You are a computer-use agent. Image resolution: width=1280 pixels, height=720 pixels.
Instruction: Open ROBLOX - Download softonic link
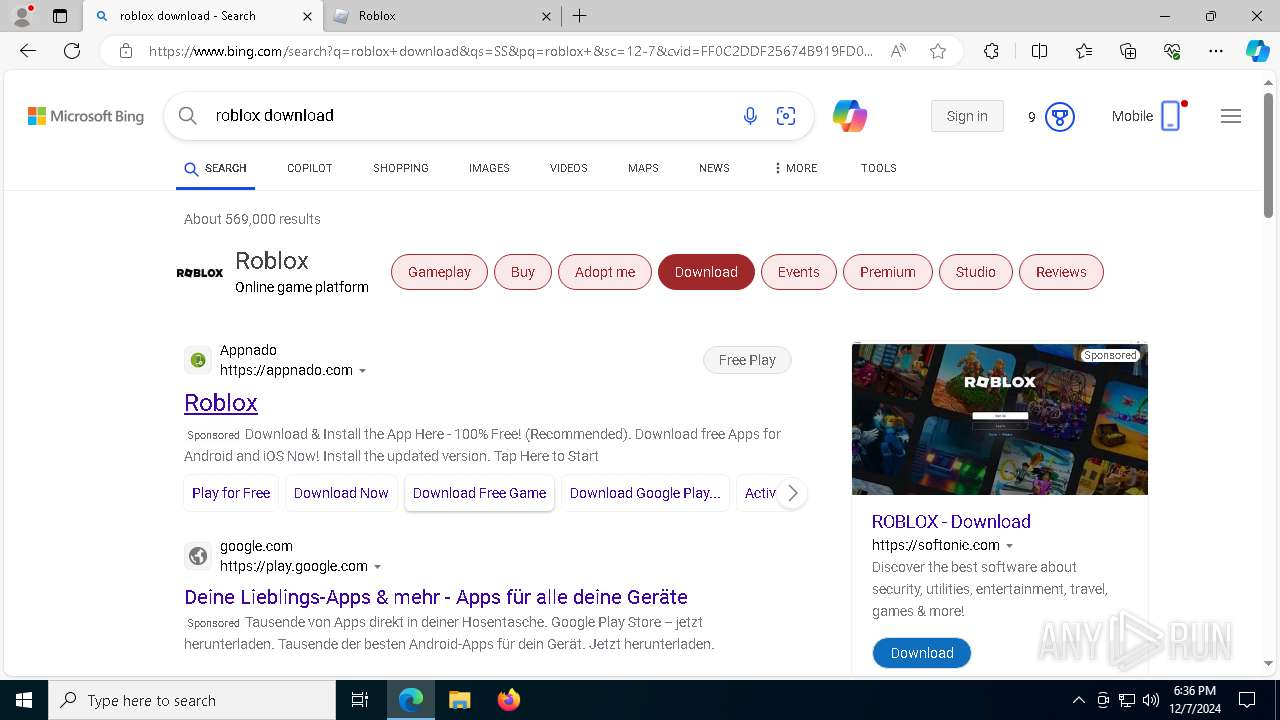951,521
